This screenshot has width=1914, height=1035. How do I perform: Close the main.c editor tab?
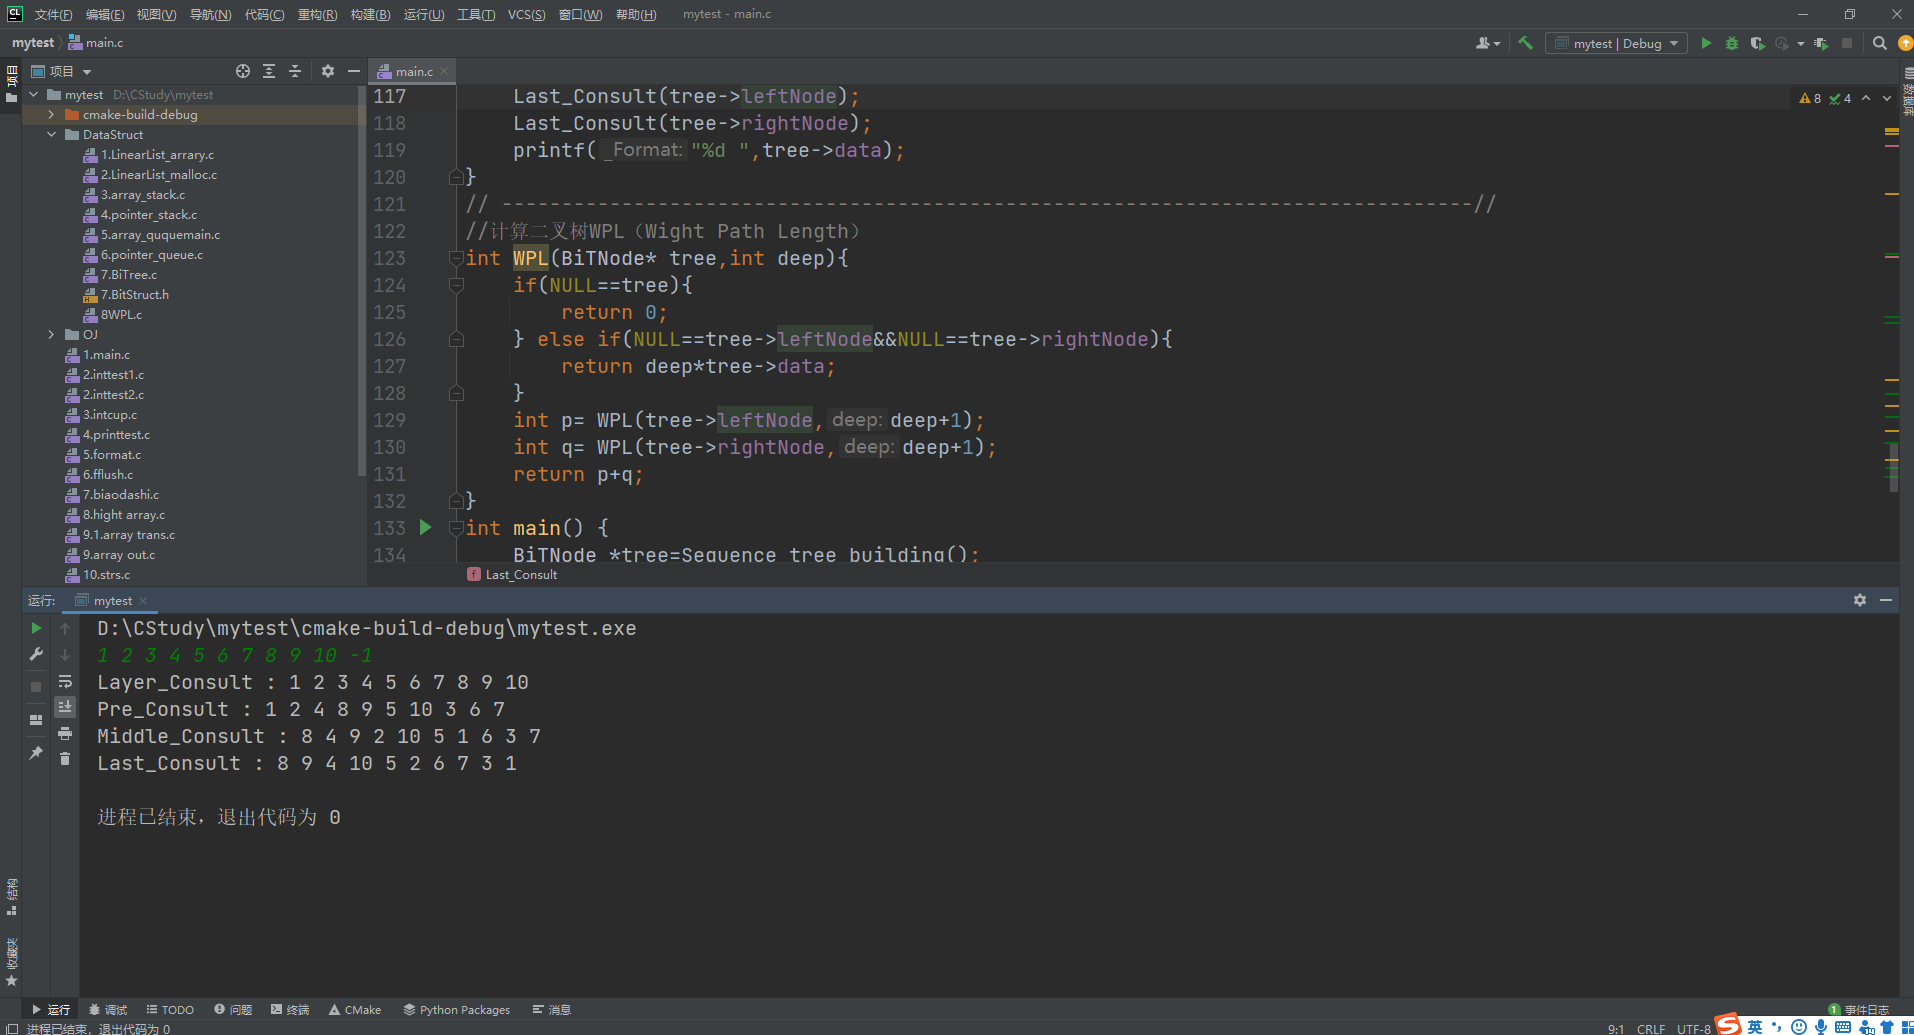tap(445, 71)
